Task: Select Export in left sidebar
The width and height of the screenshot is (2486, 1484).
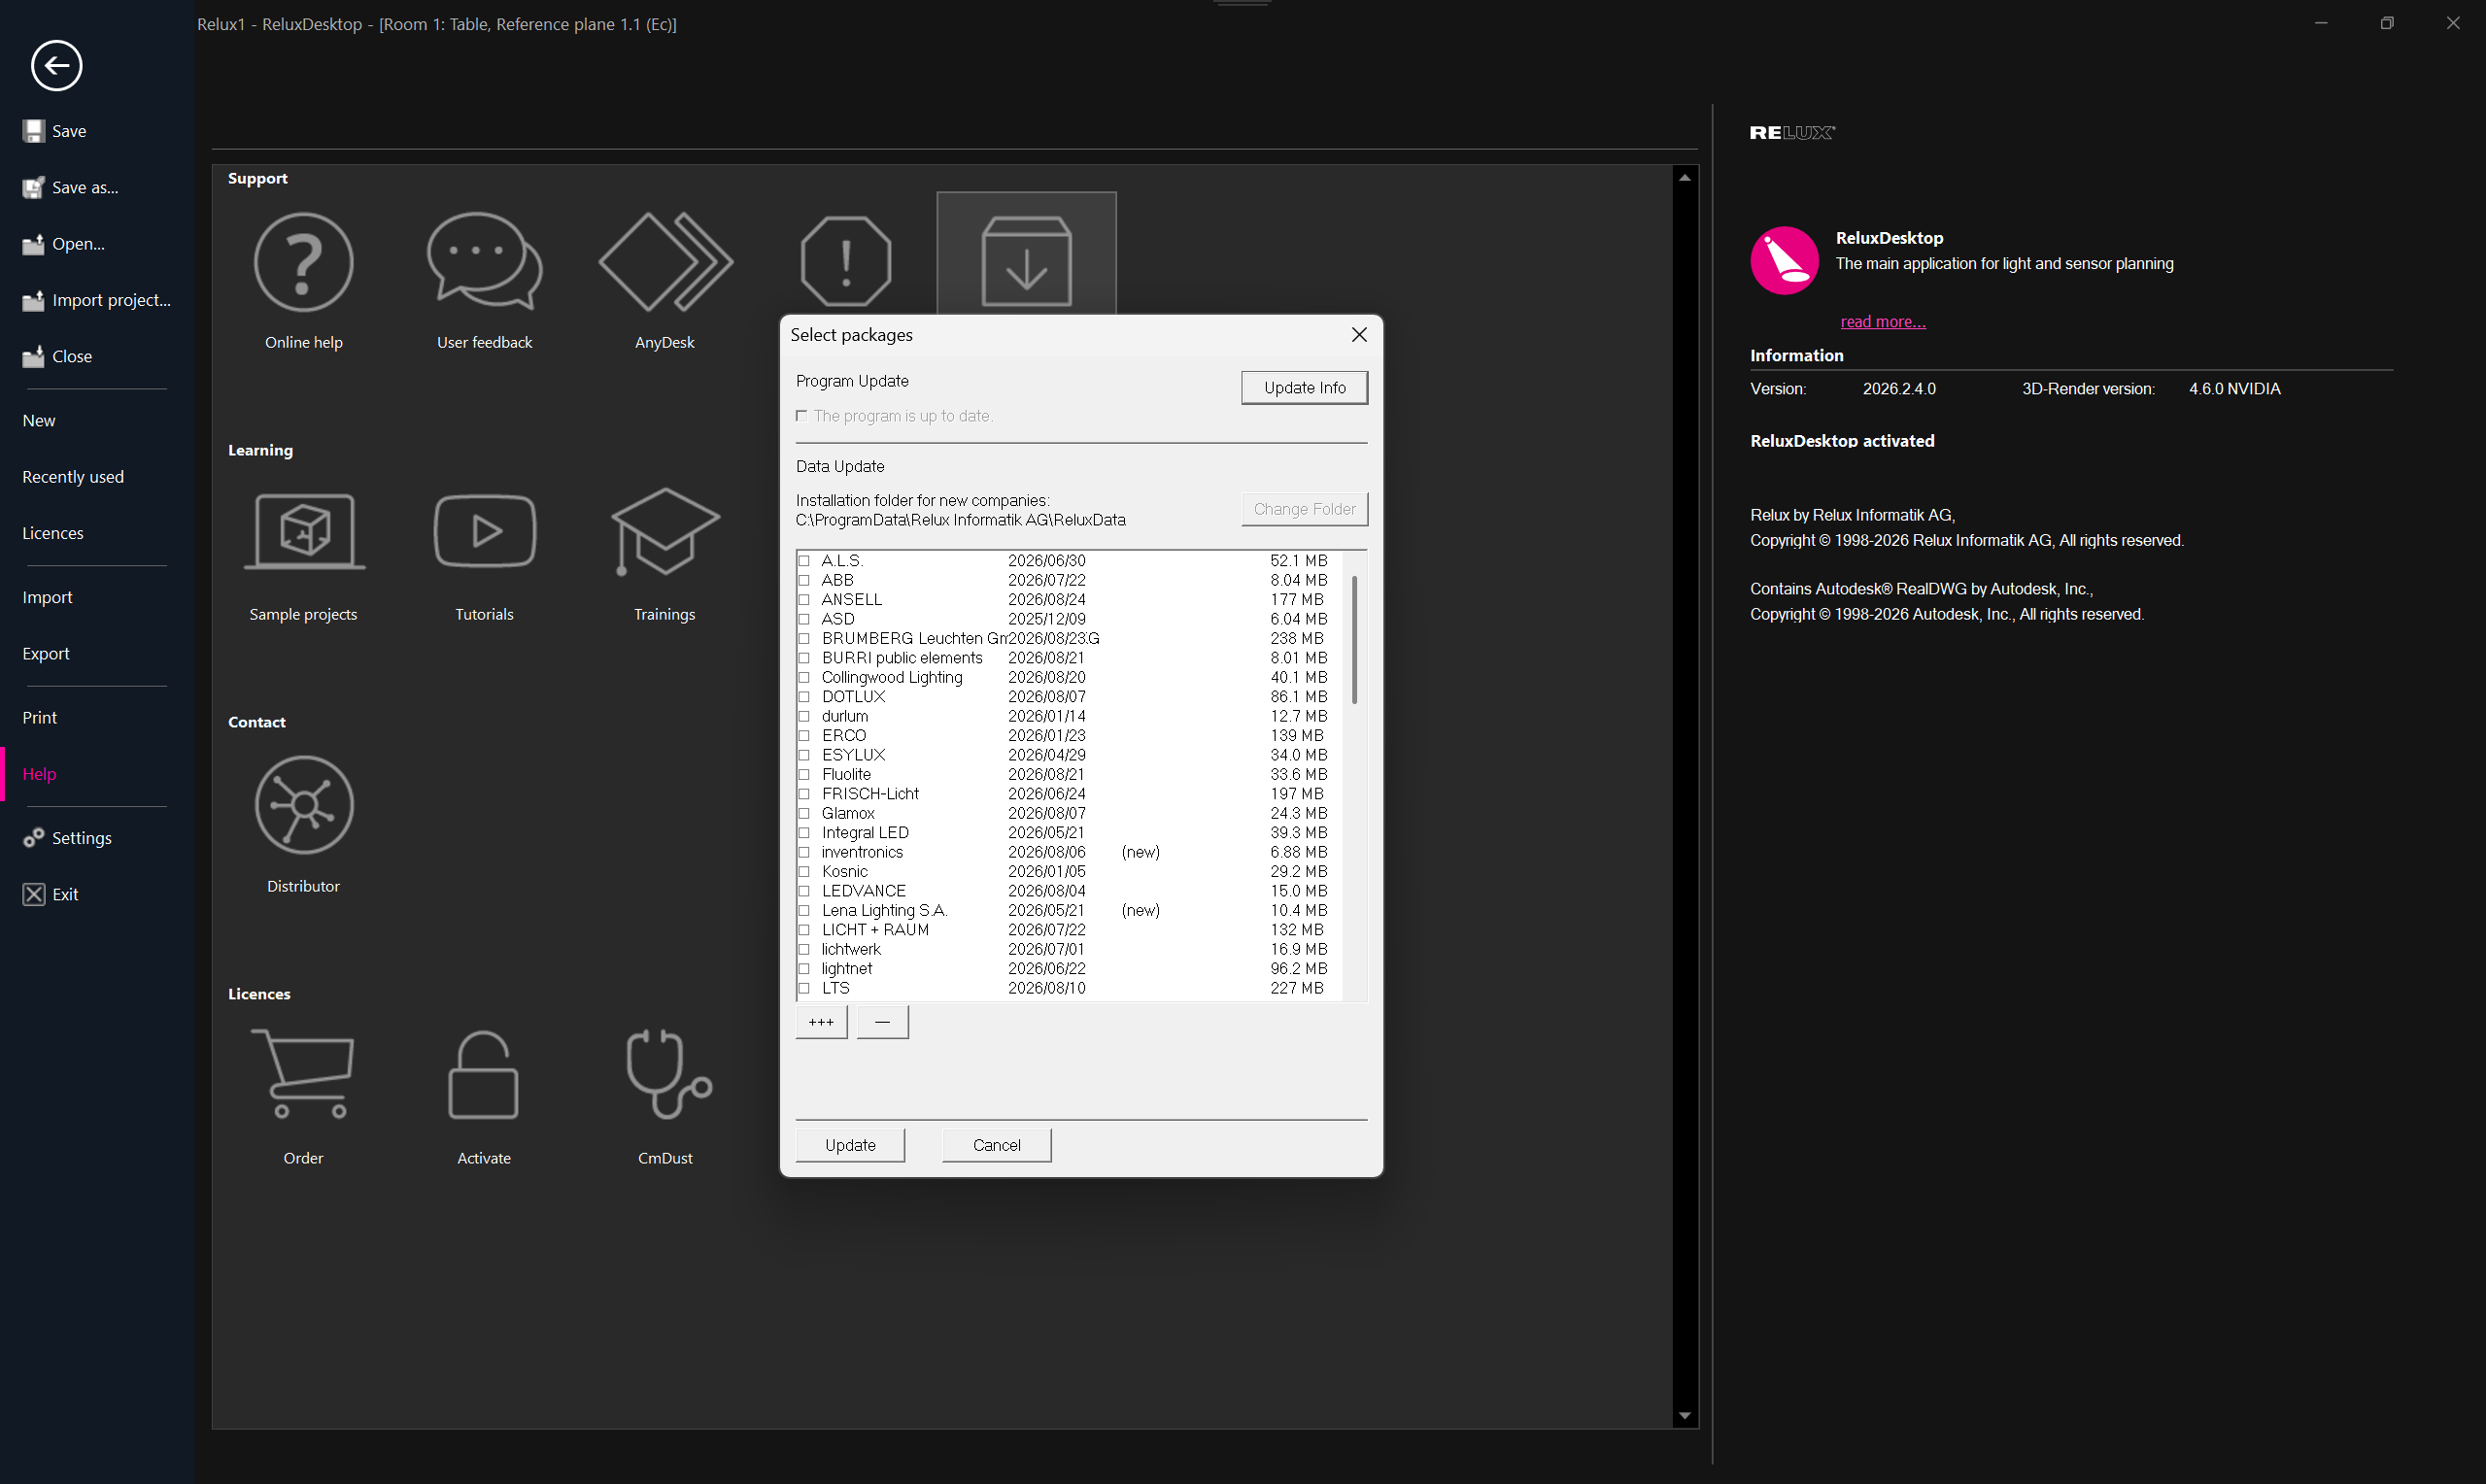Action: (46, 653)
